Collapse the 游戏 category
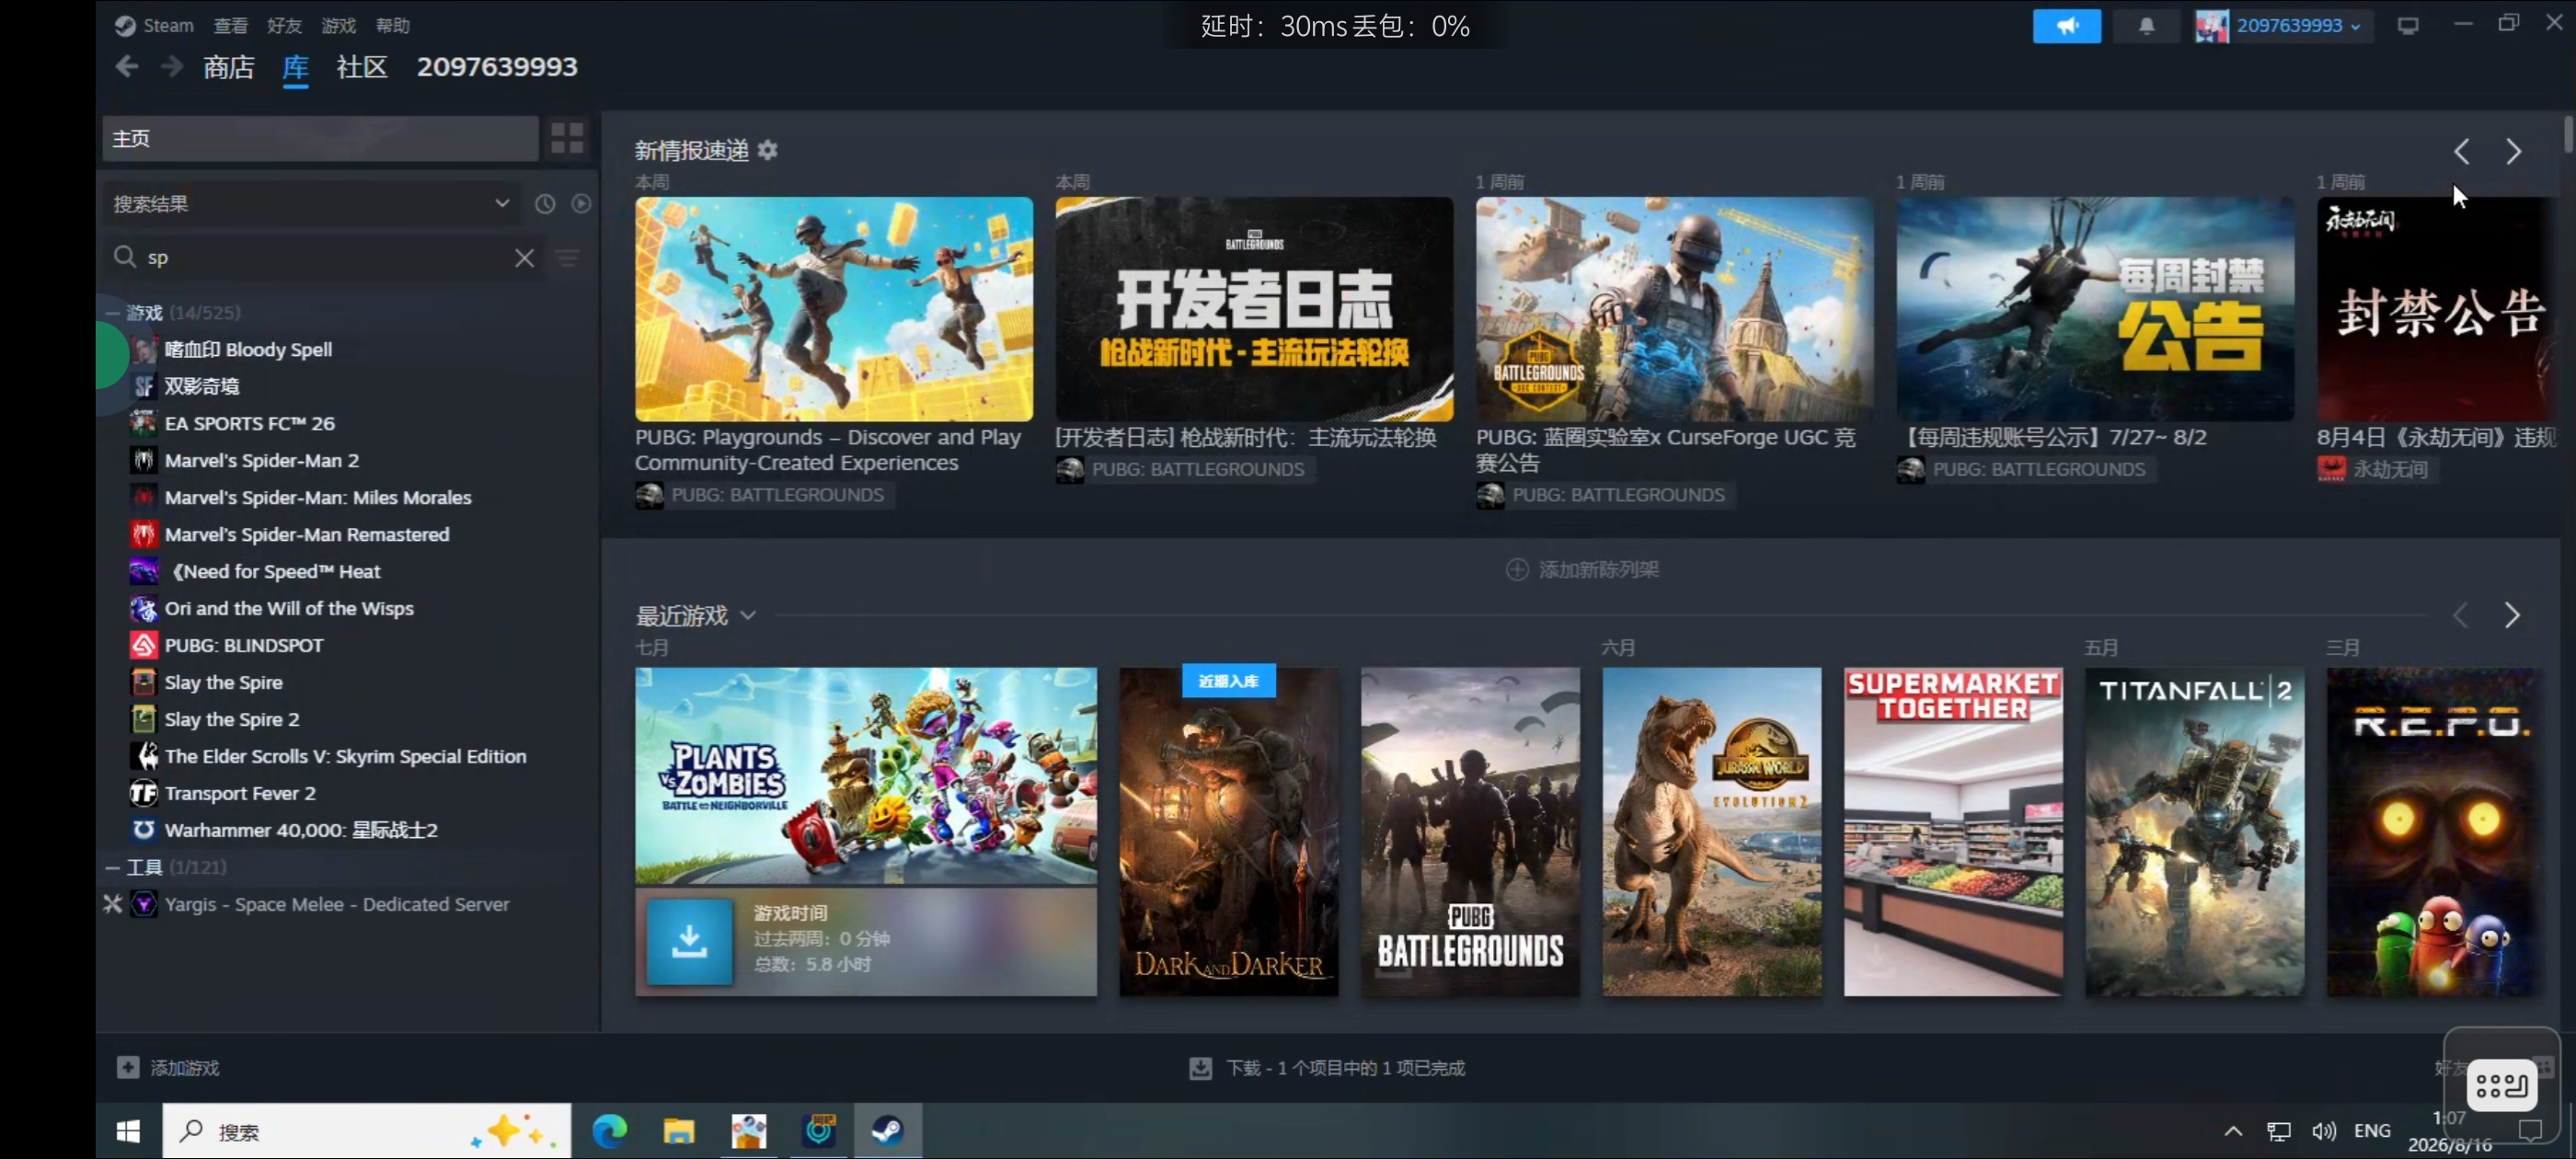 tap(113, 313)
